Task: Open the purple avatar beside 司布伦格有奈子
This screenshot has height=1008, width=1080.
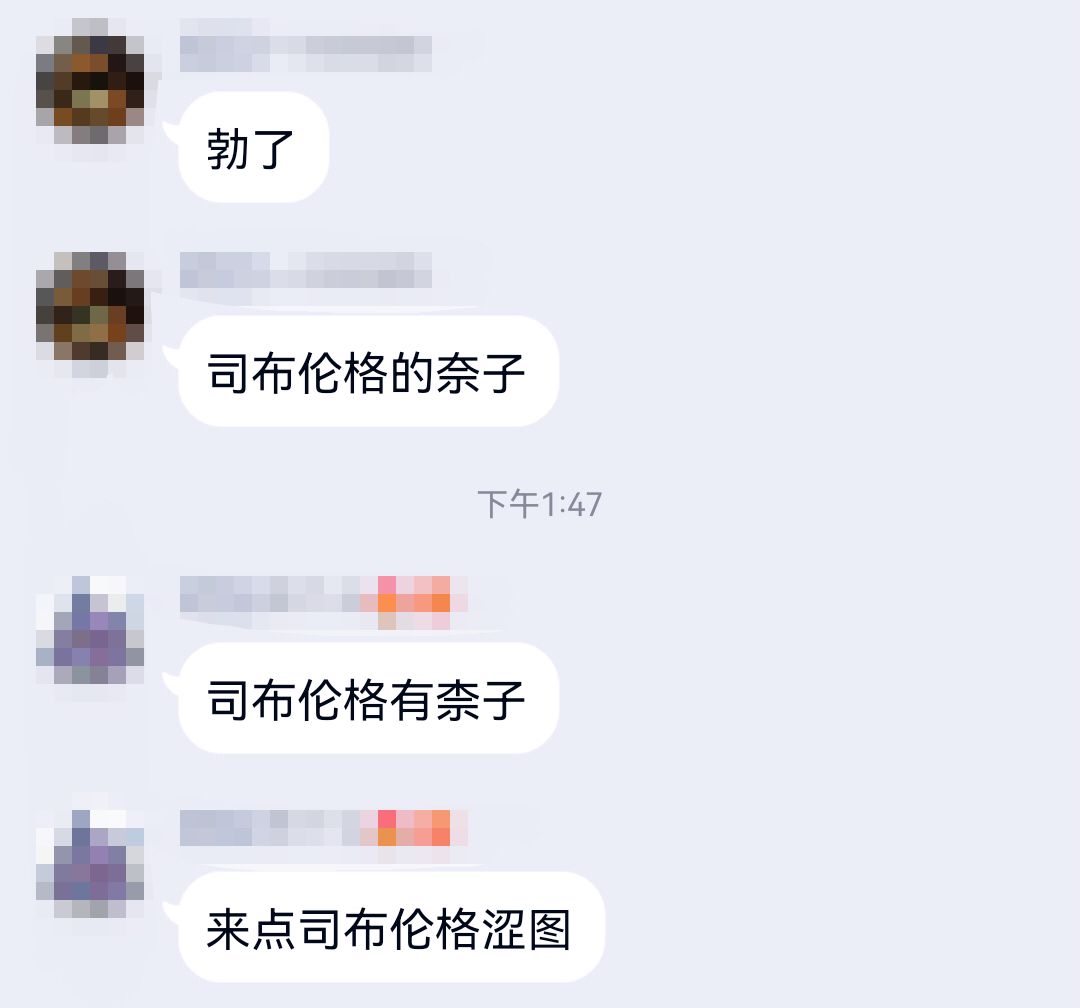Action: pyautogui.click(x=90, y=630)
